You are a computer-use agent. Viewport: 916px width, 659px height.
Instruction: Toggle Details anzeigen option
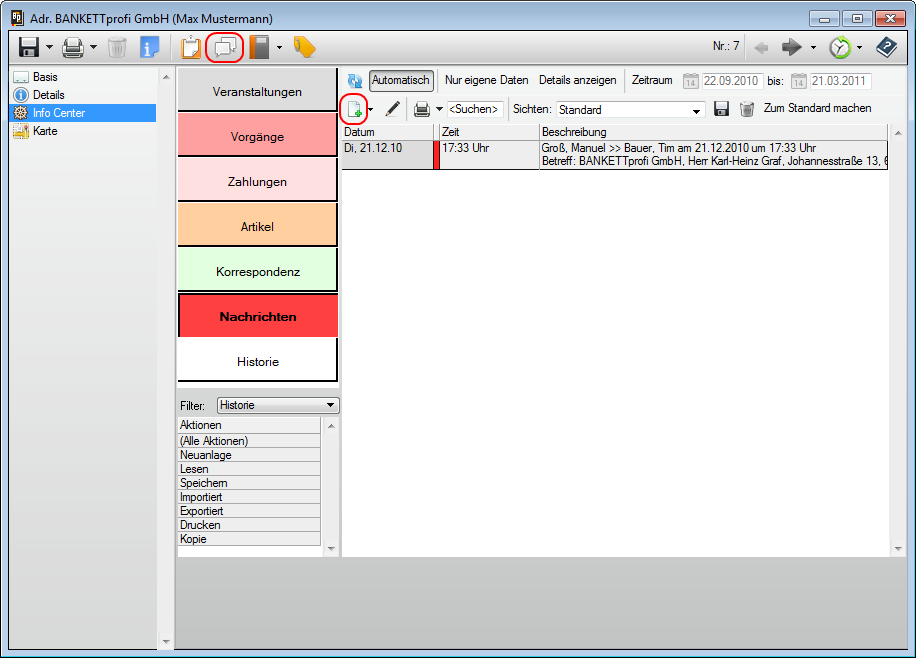[577, 80]
